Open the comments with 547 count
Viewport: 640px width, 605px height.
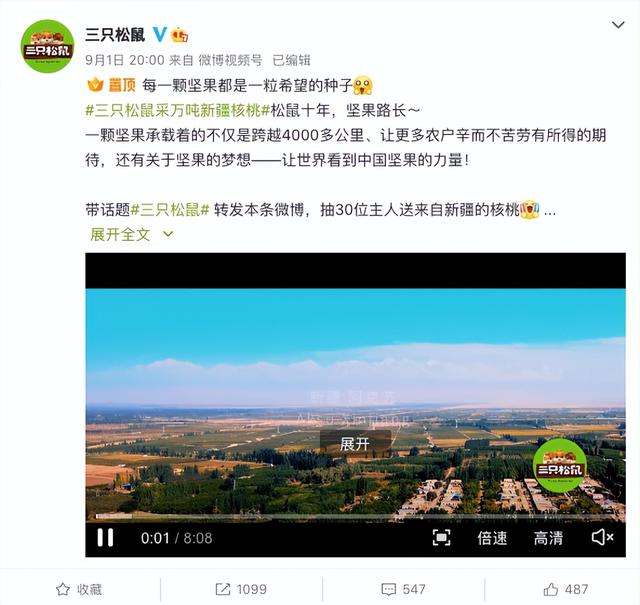point(403,589)
